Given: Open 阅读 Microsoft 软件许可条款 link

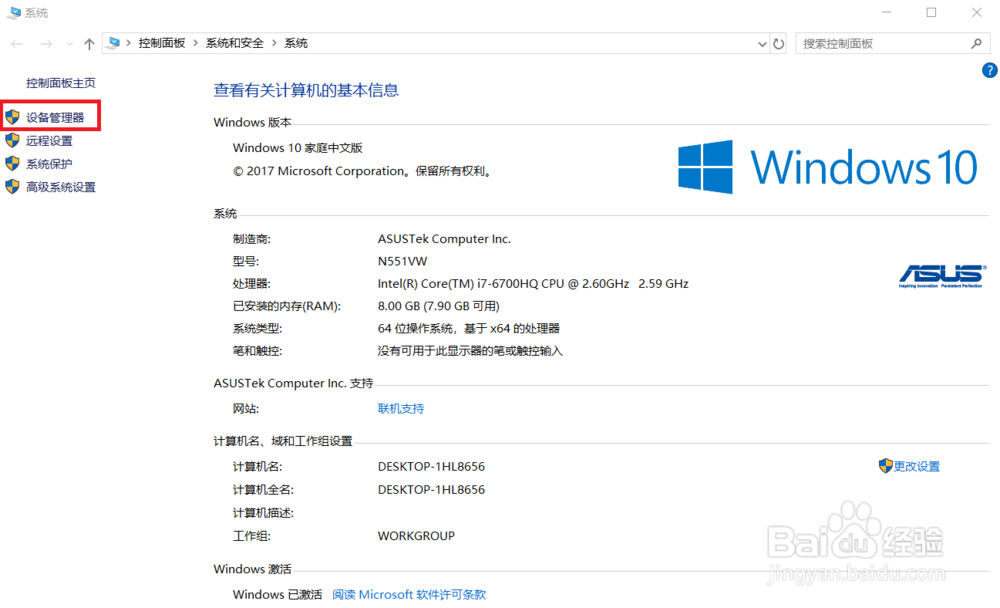Looking at the screenshot, I should 409,595.
